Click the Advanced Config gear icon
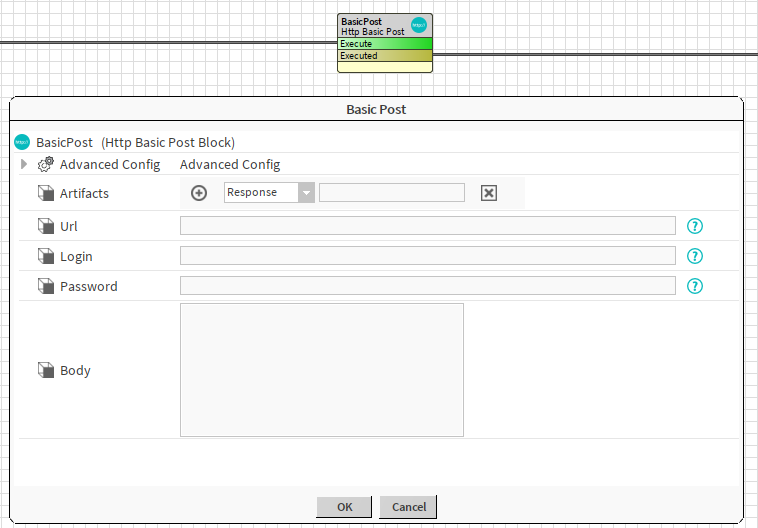Viewport: 758px width, 528px height. (45, 164)
